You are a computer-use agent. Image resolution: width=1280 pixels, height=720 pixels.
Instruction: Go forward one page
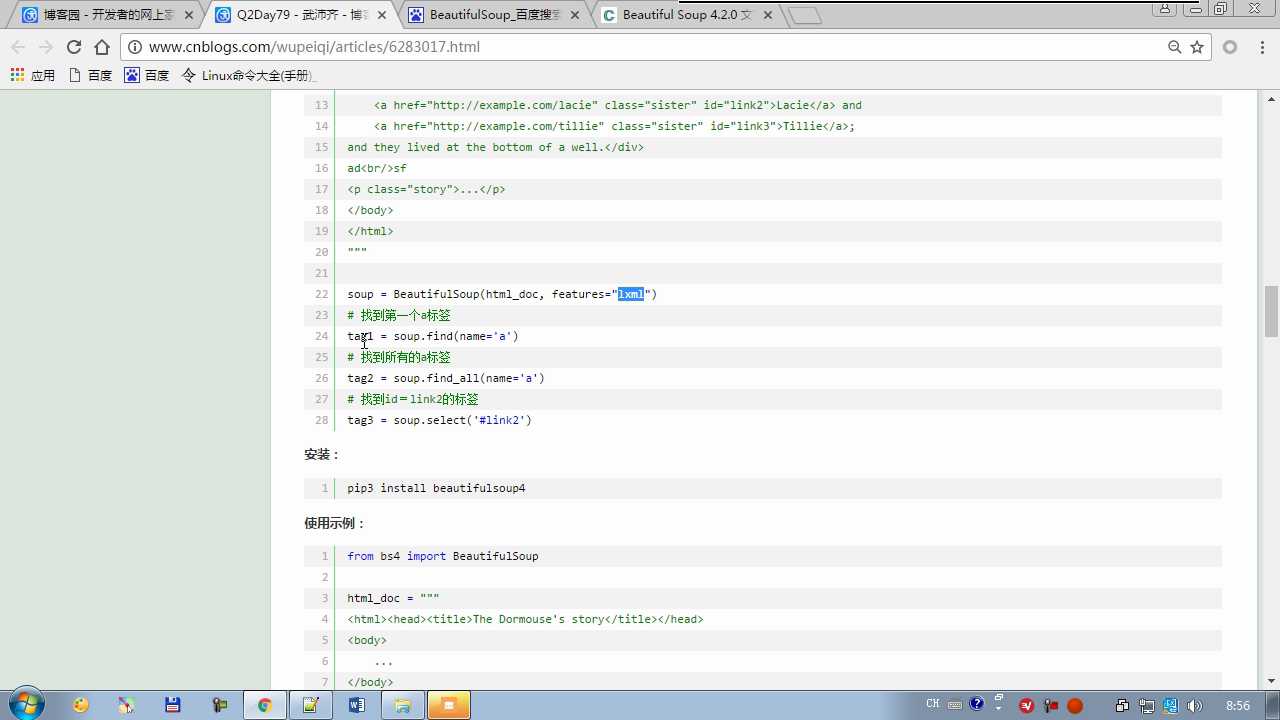click(45, 47)
